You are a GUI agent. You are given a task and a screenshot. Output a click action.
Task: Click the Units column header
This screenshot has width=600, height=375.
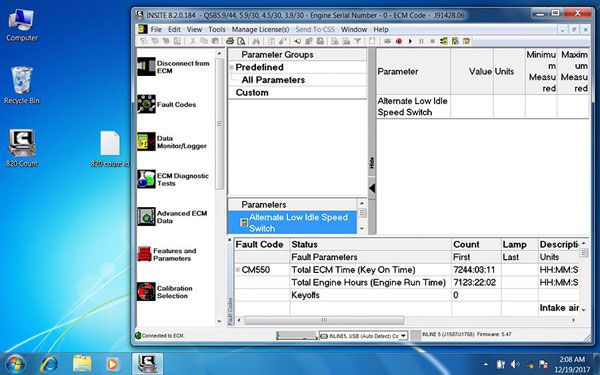click(x=509, y=72)
